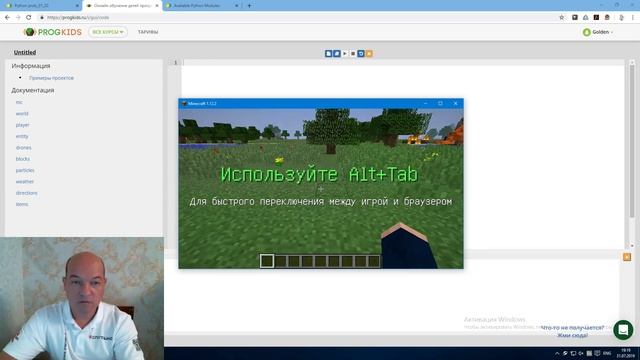Stop code execution with the square button
The width and height of the screenshot is (640, 360).
353,53
